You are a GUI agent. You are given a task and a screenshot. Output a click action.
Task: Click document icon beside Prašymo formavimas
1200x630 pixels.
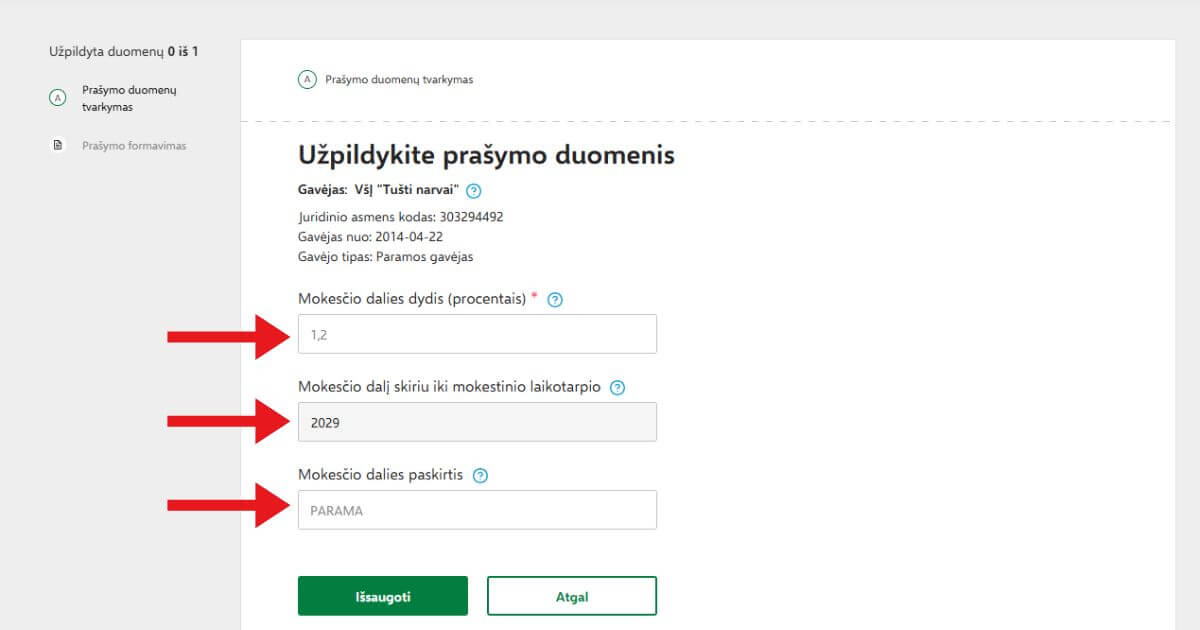(x=57, y=146)
